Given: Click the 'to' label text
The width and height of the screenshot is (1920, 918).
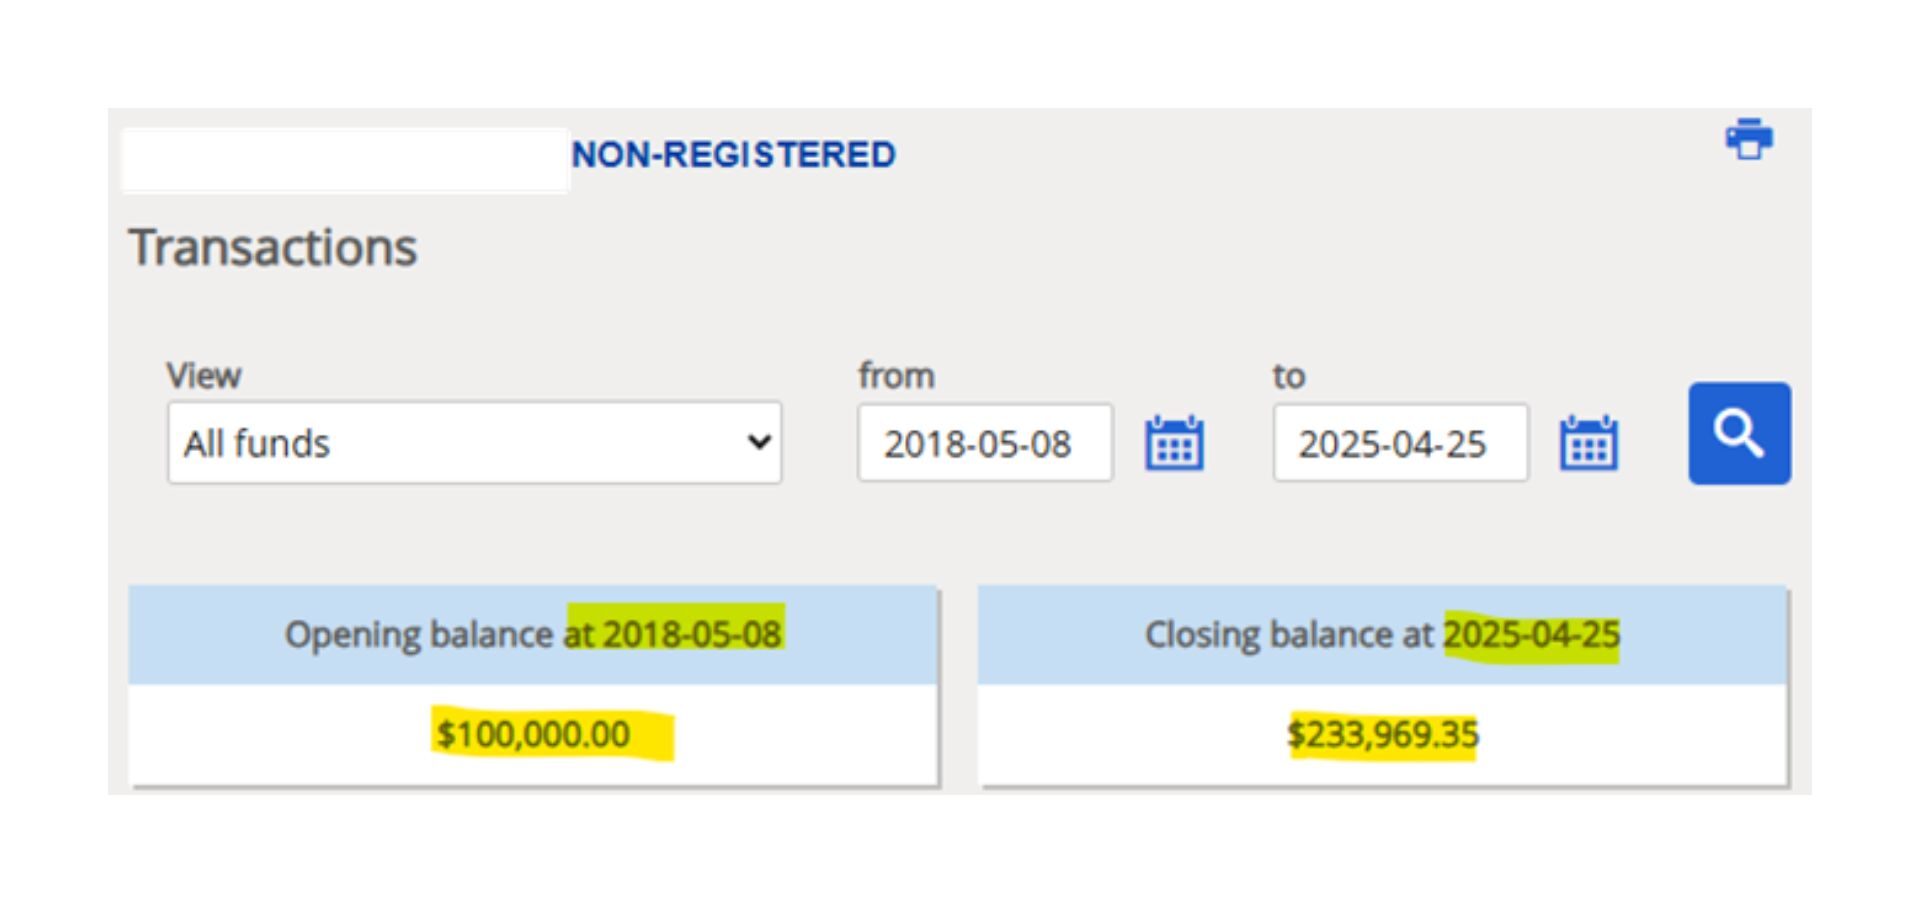Looking at the screenshot, I should [1288, 377].
